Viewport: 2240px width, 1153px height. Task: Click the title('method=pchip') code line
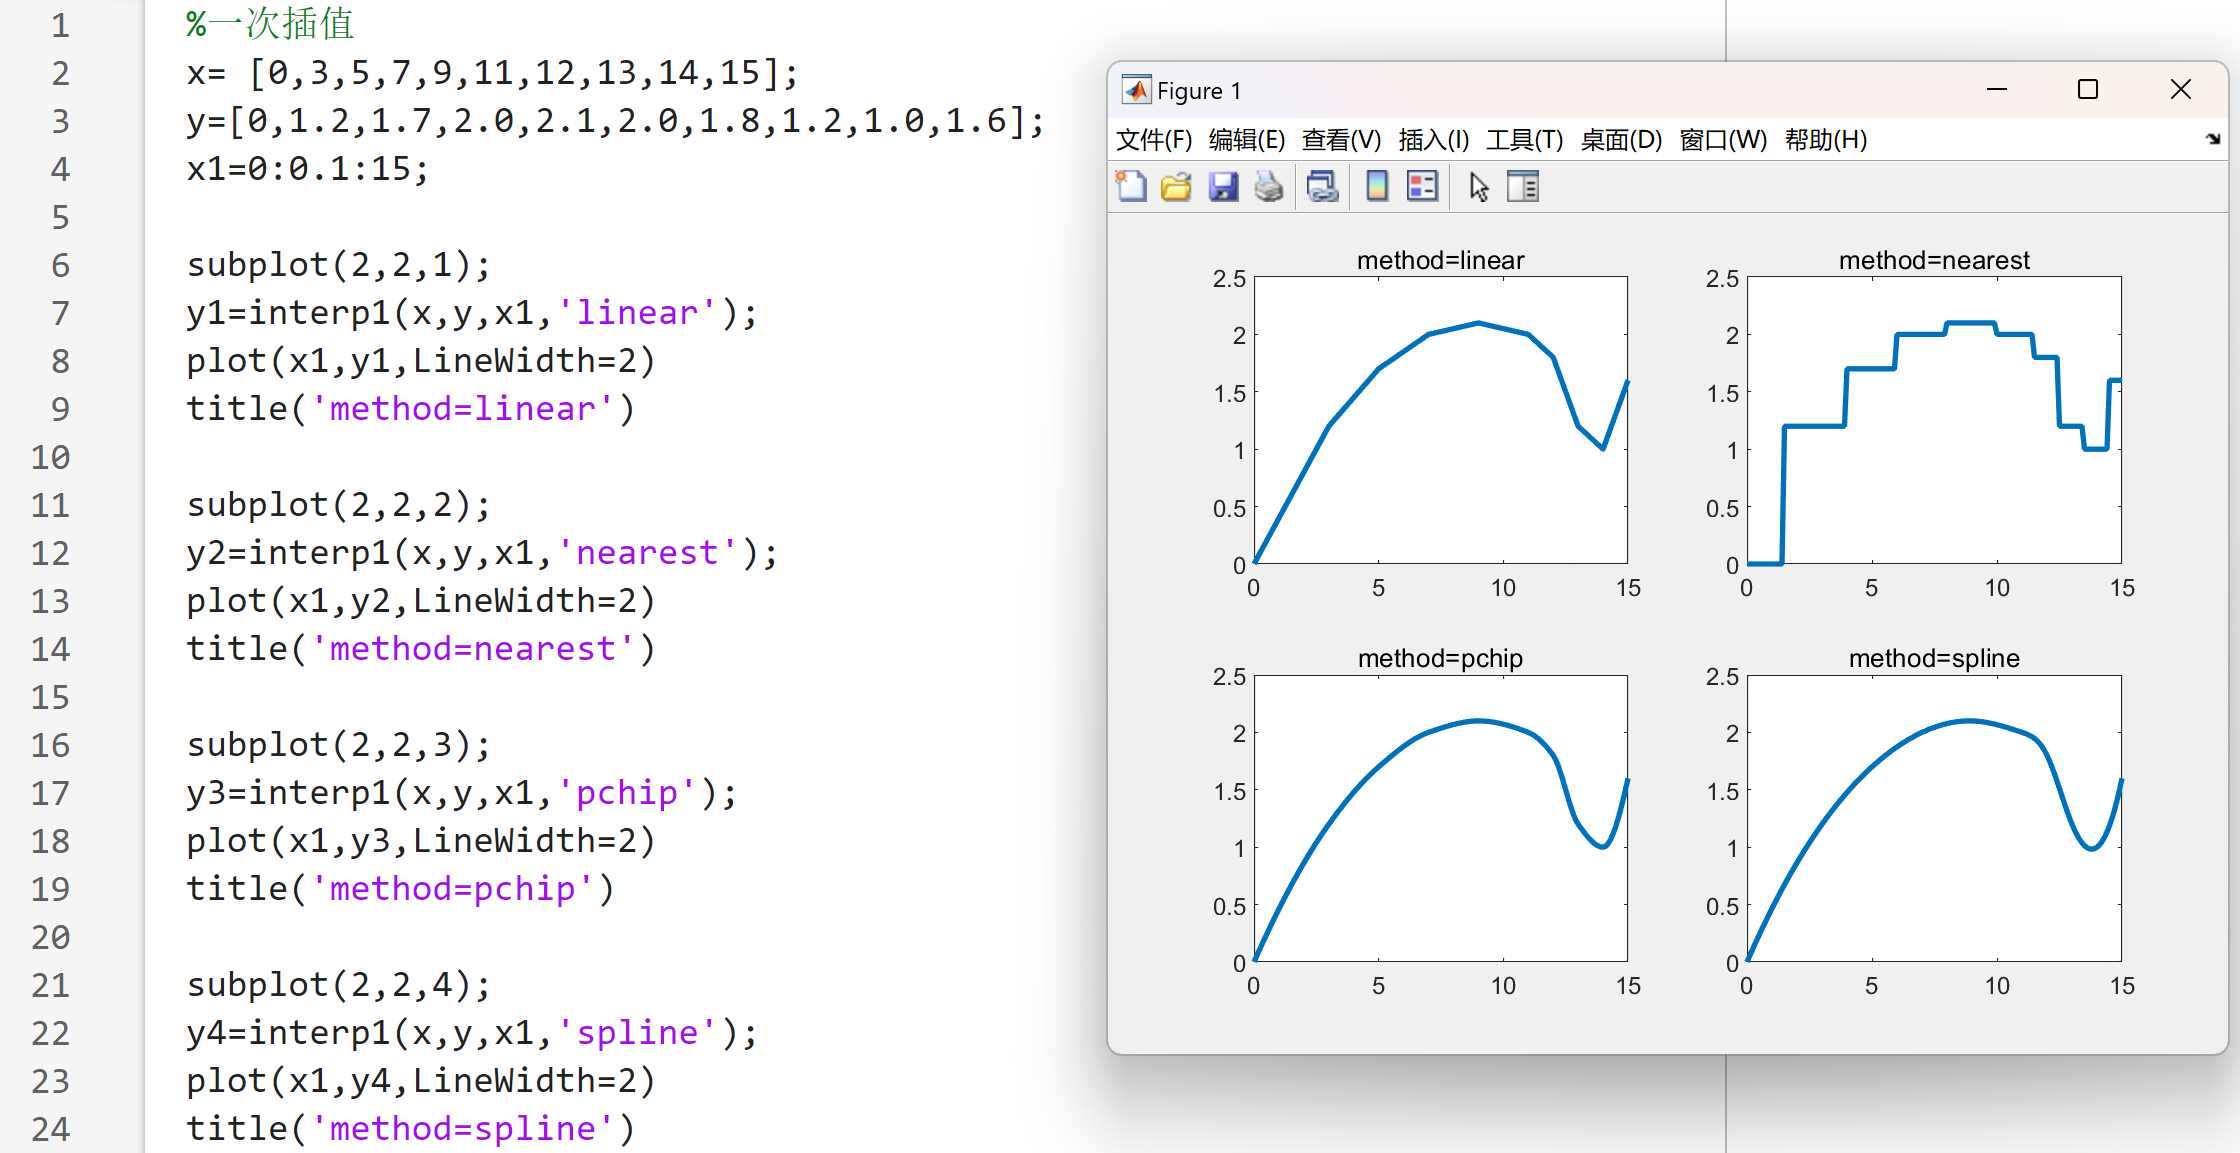coord(400,889)
